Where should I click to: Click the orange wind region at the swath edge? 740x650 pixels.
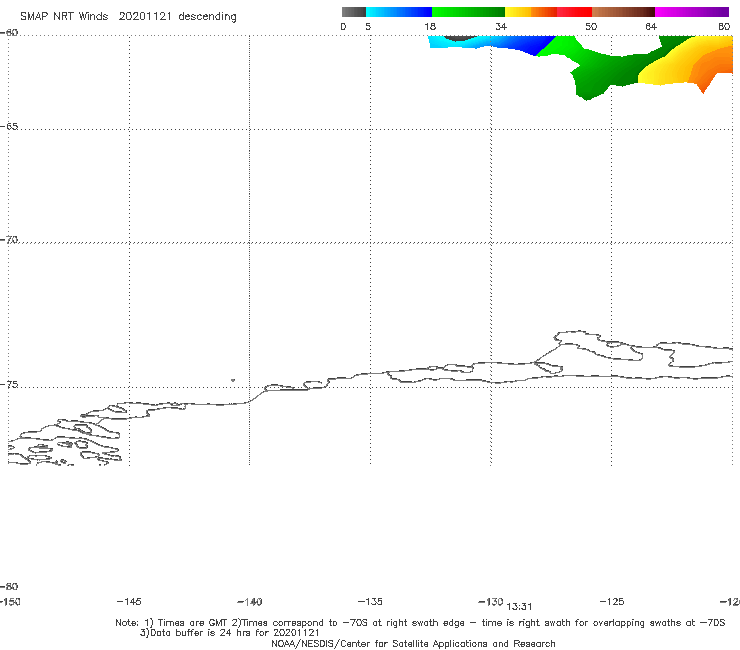713,66
